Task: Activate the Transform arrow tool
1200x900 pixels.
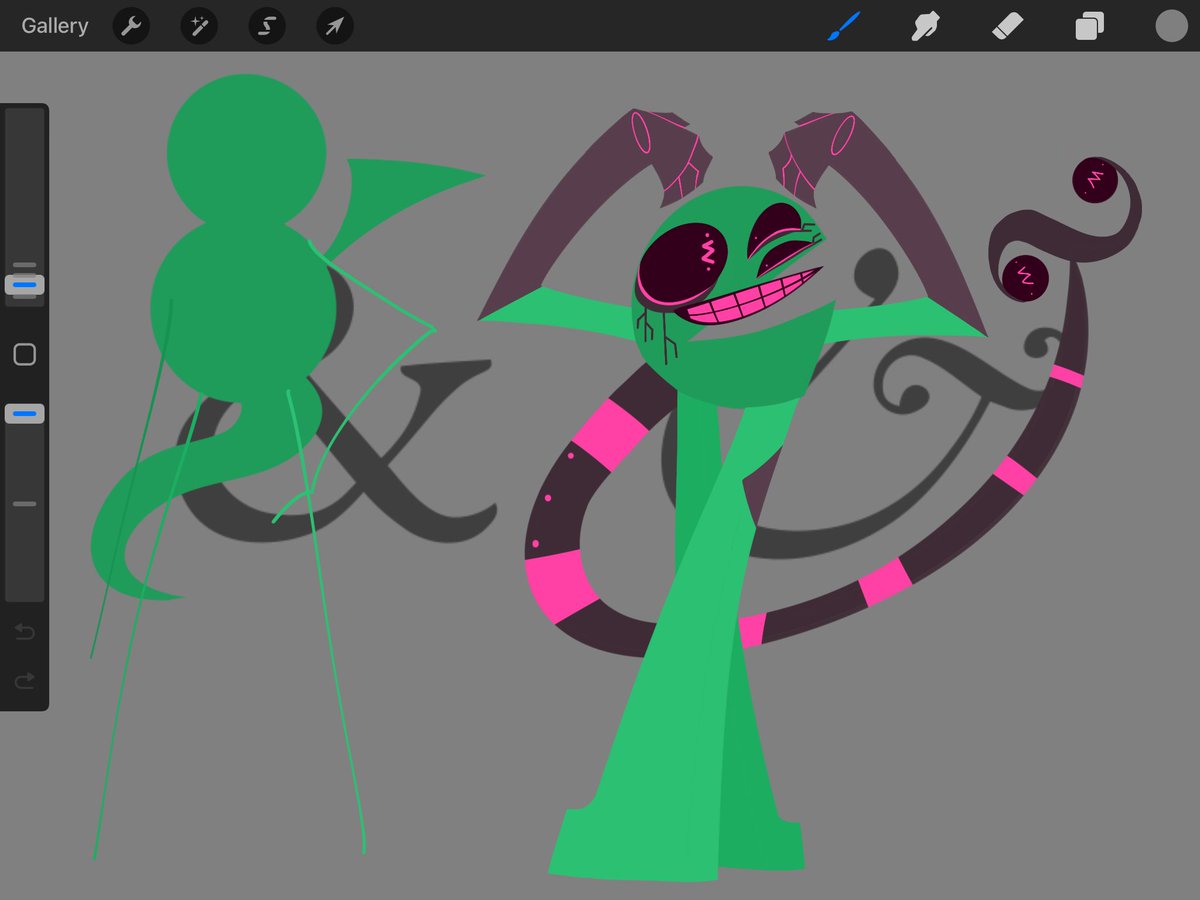Action: coord(335,26)
